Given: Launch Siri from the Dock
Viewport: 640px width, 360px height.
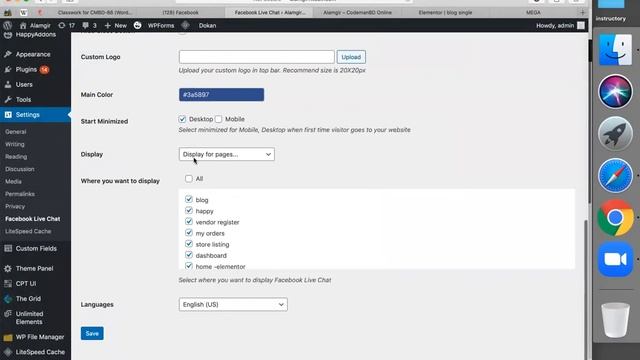Looking at the screenshot, I should tap(615, 91).
